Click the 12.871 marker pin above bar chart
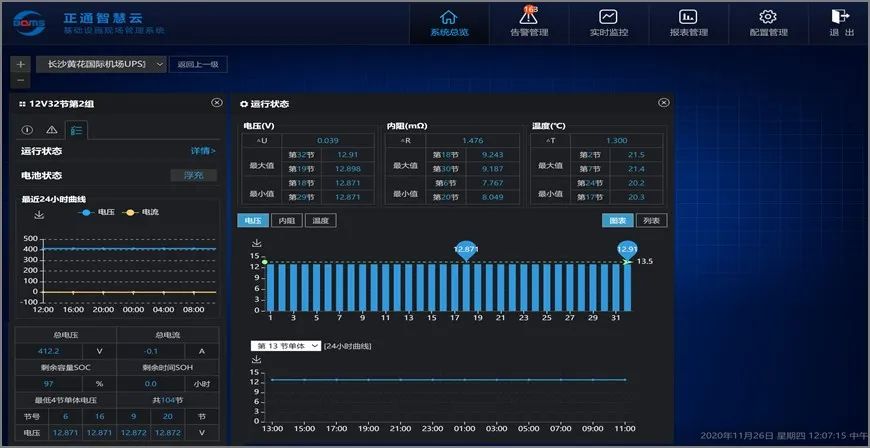The width and height of the screenshot is (870, 448). pos(466,250)
